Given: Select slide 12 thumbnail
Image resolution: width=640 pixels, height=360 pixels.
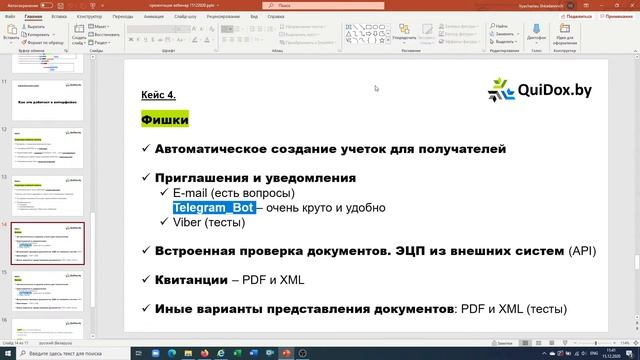Looking at the screenshot, I should (x=47, y=148).
